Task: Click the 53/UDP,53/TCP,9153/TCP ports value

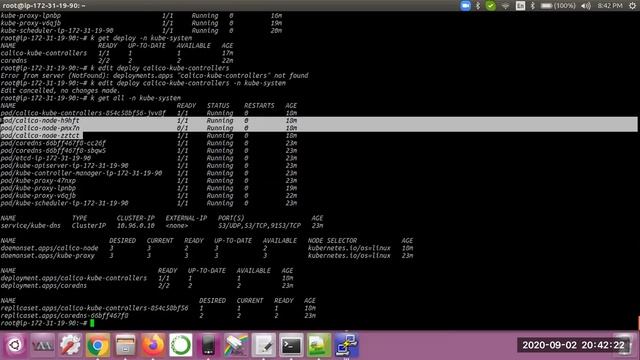Action: click(x=259, y=226)
